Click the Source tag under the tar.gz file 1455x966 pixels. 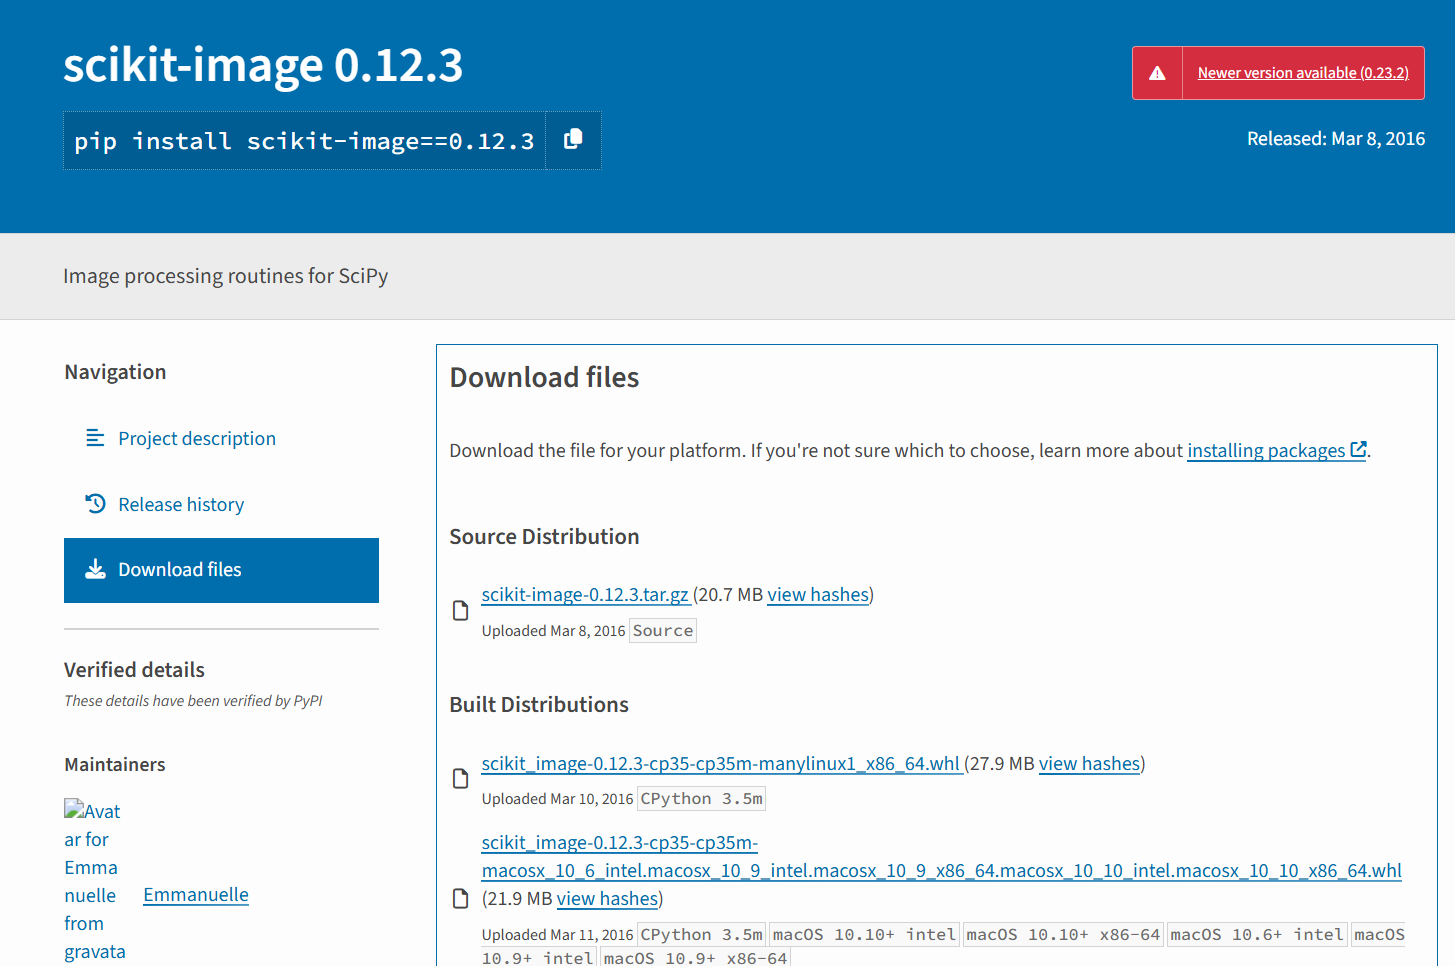tap(663, 631)
